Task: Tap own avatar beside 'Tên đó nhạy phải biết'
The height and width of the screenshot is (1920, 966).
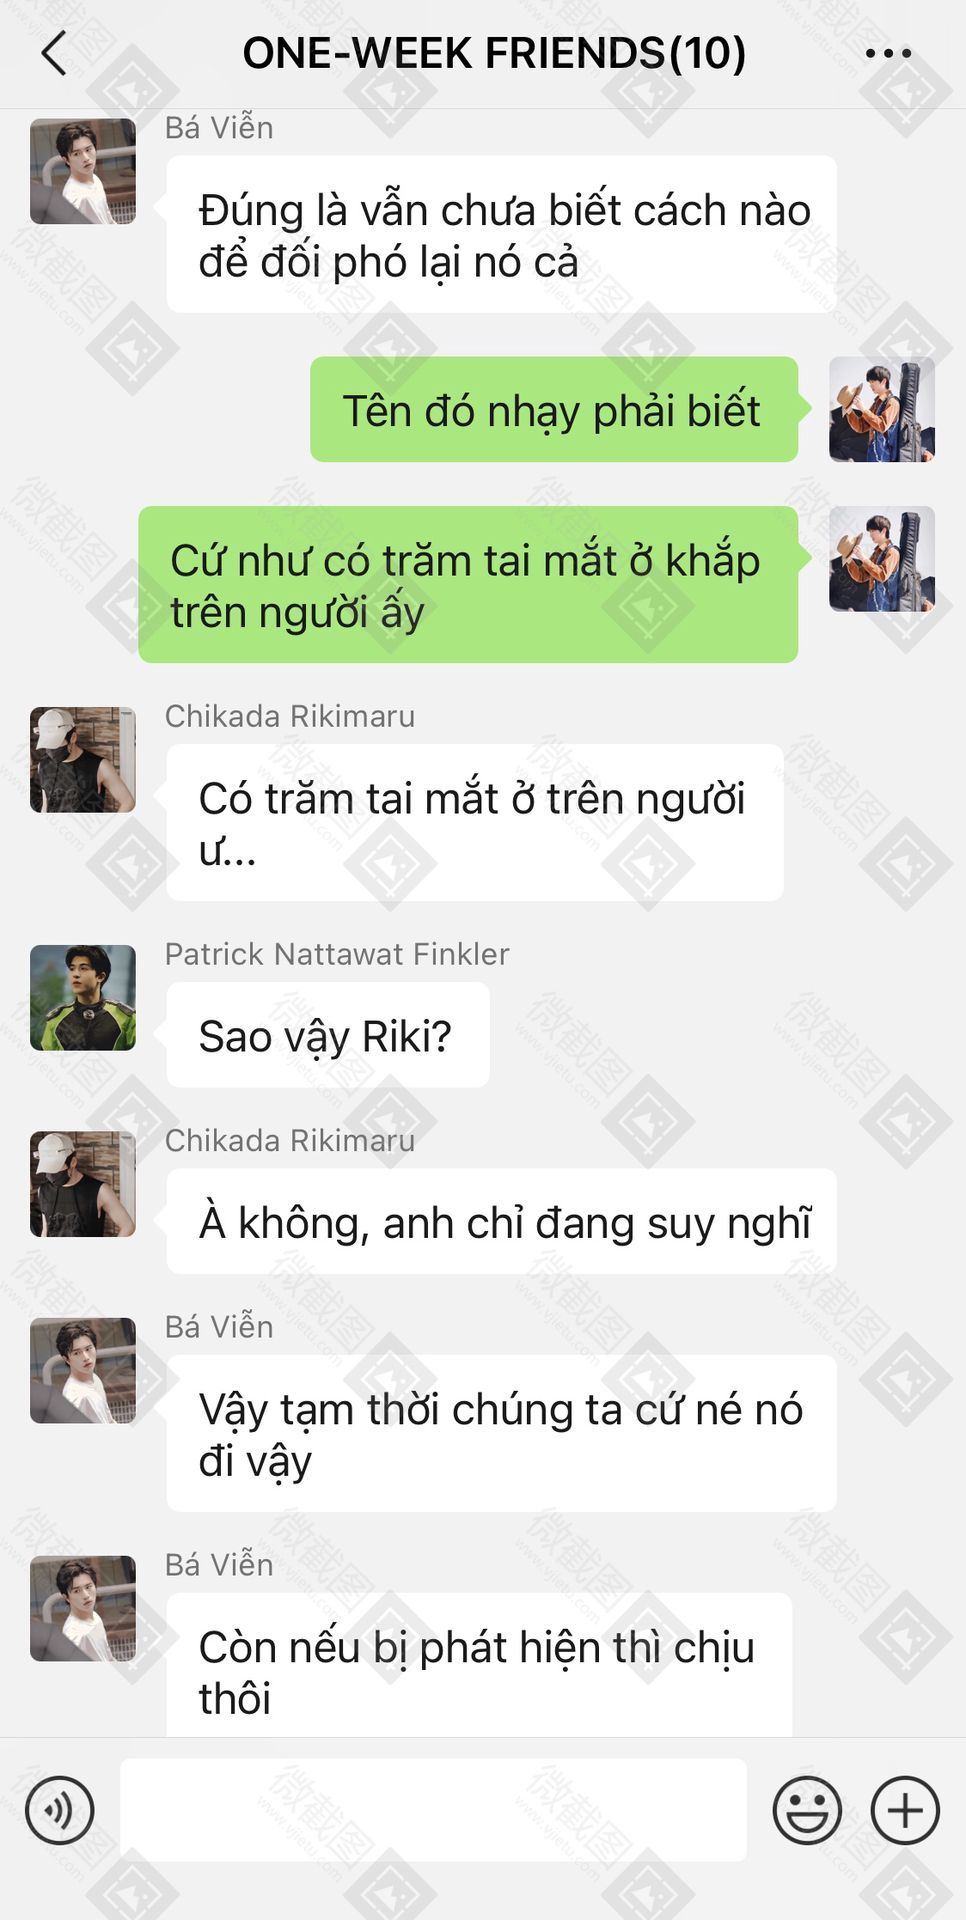Action: coord(882,409)
